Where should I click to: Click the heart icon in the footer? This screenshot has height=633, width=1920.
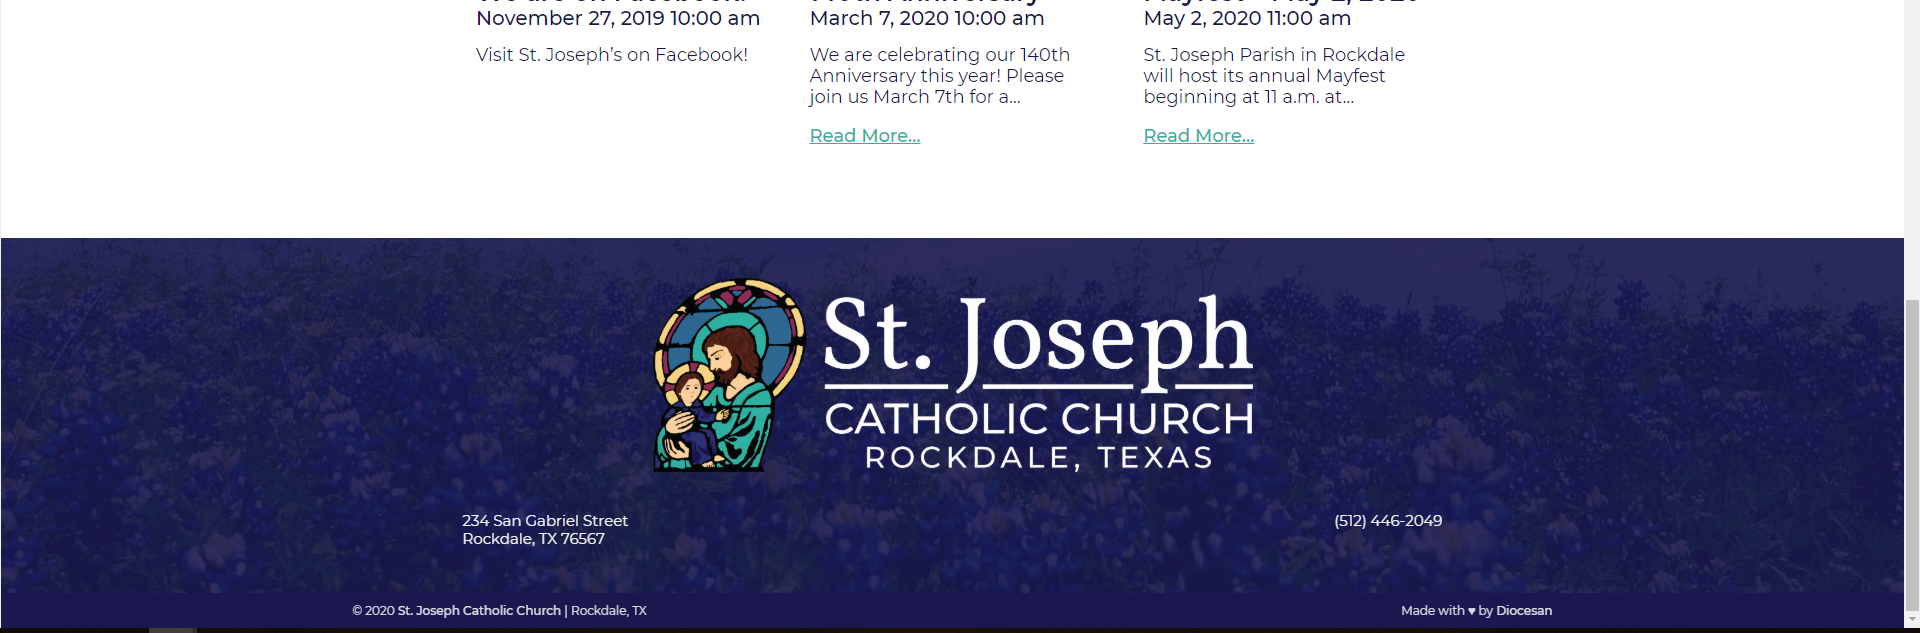(x=1471, y=611)
